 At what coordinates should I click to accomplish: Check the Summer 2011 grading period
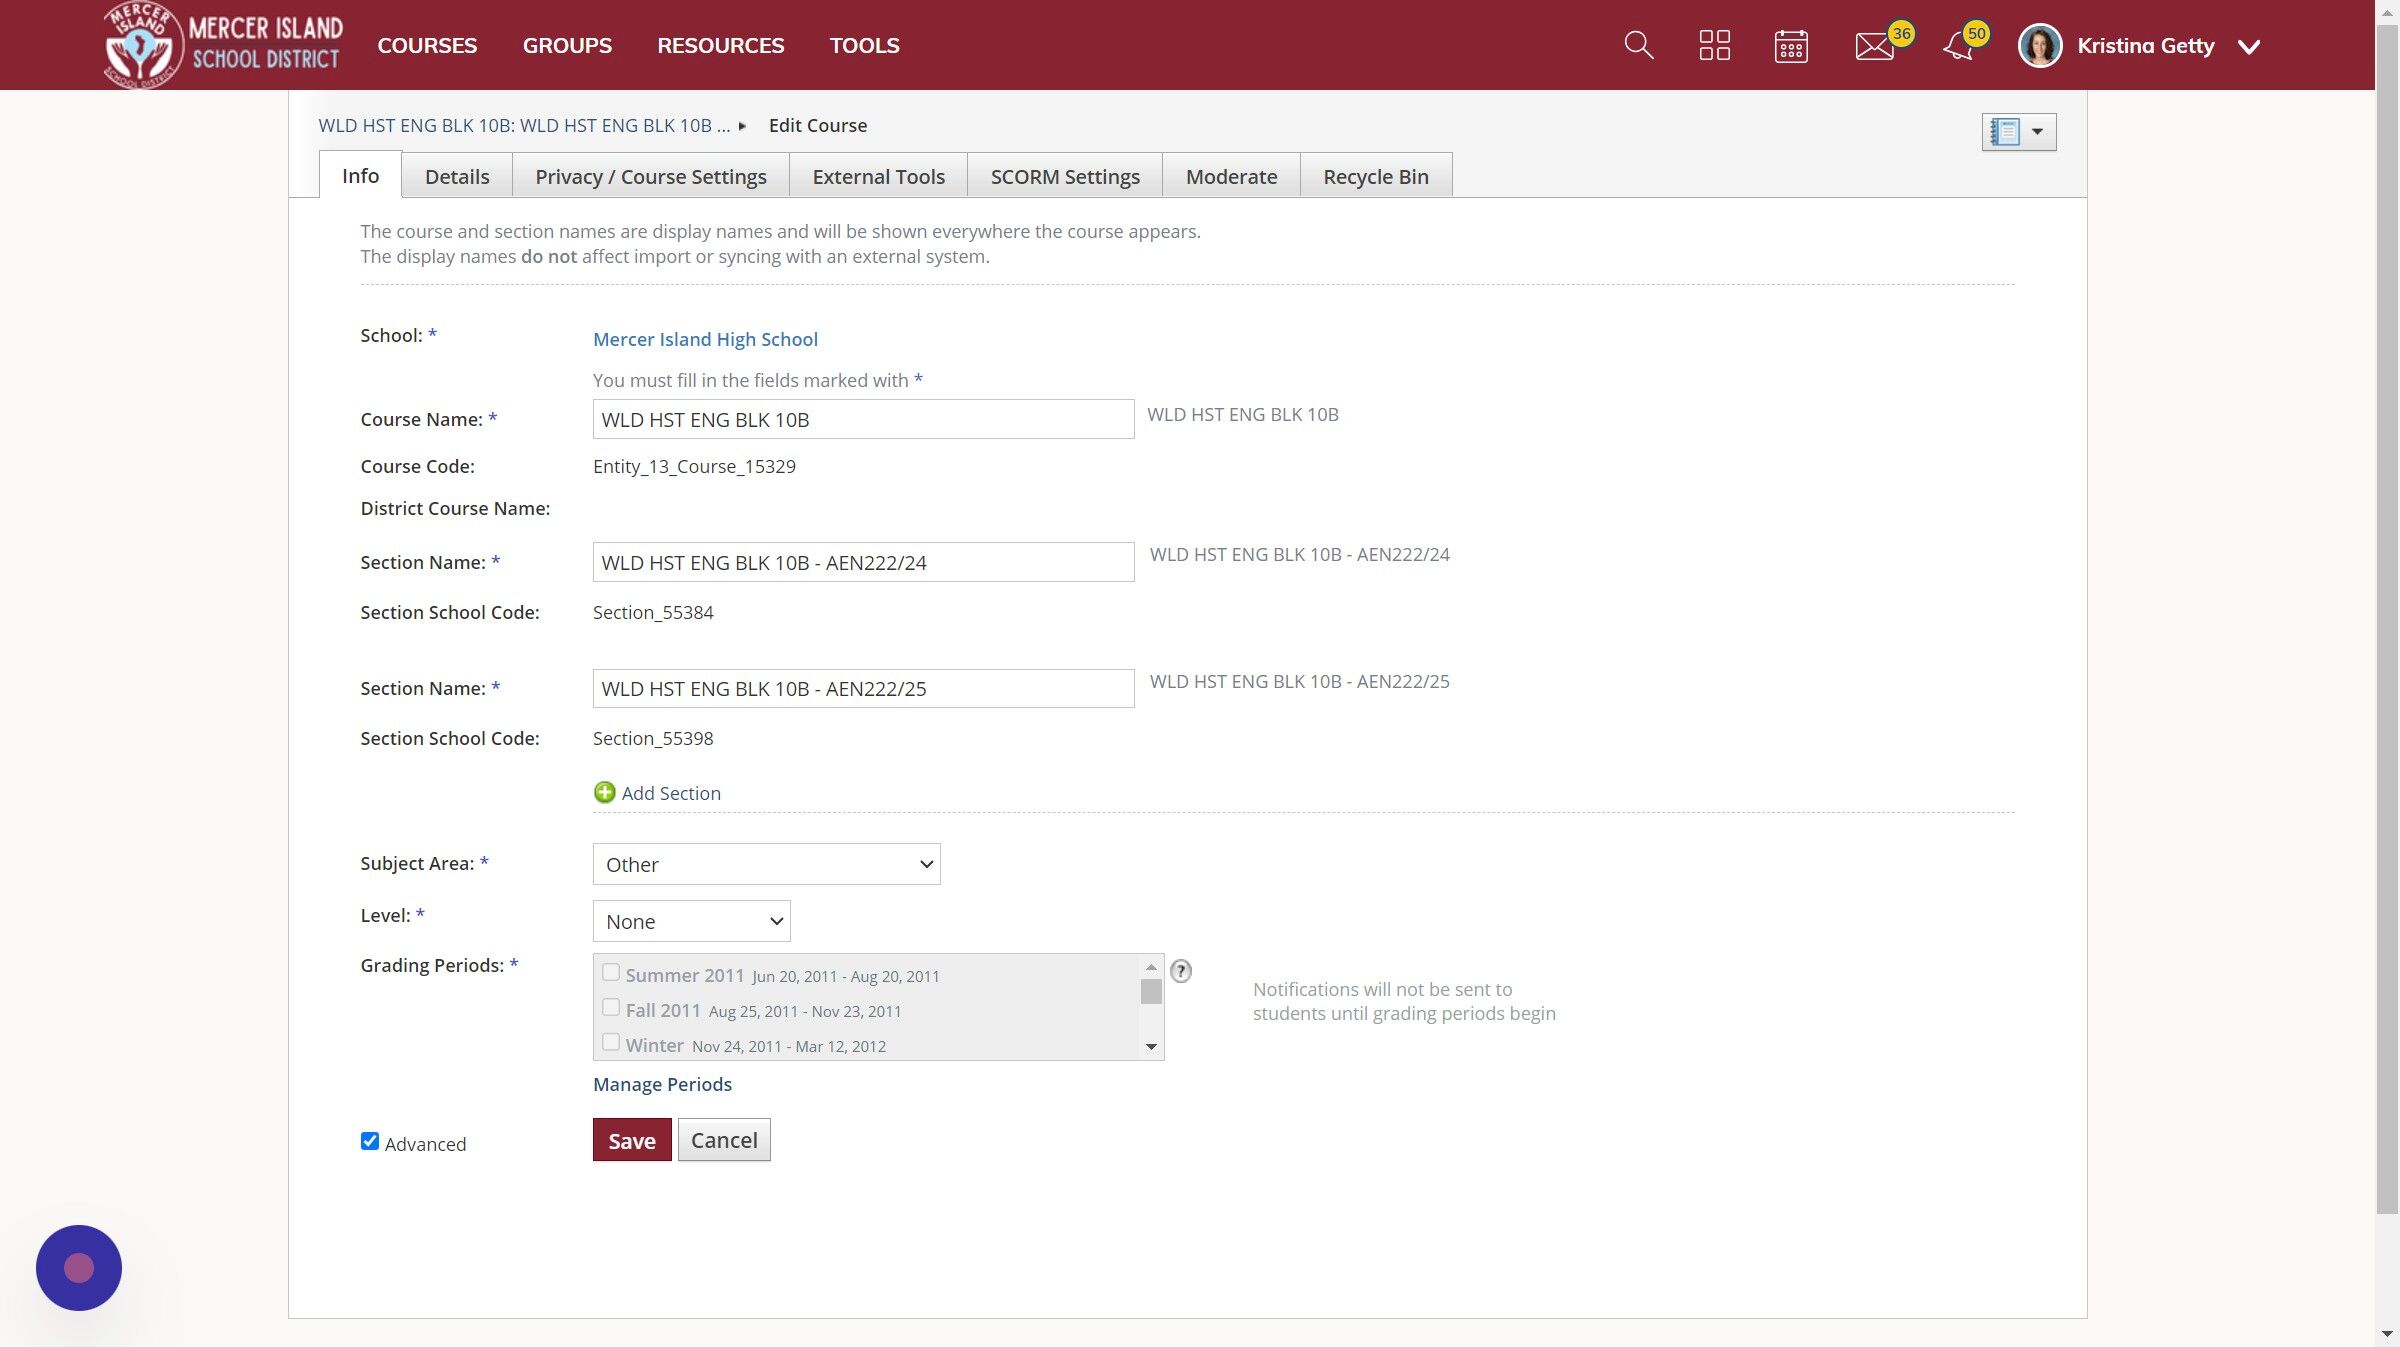(611, 973)
